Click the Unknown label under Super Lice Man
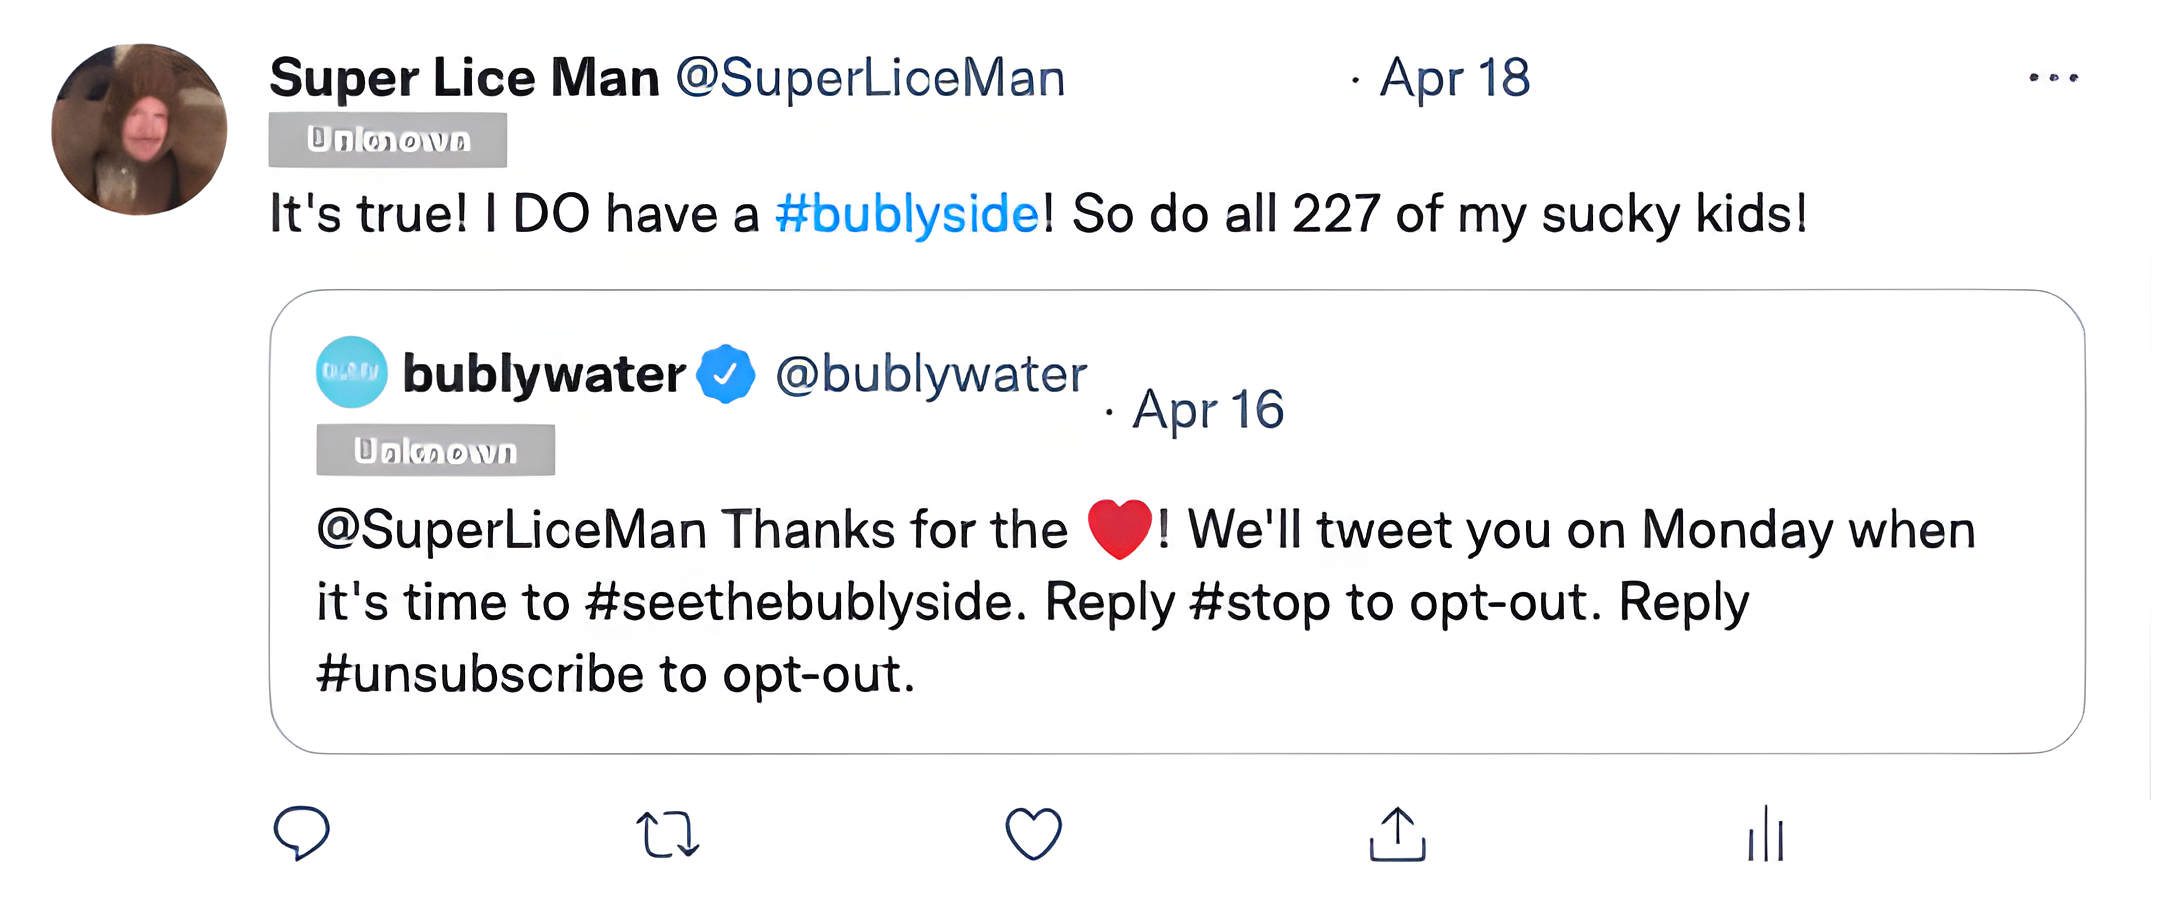This screenshot has height=908, width=2184. [388, 140]
